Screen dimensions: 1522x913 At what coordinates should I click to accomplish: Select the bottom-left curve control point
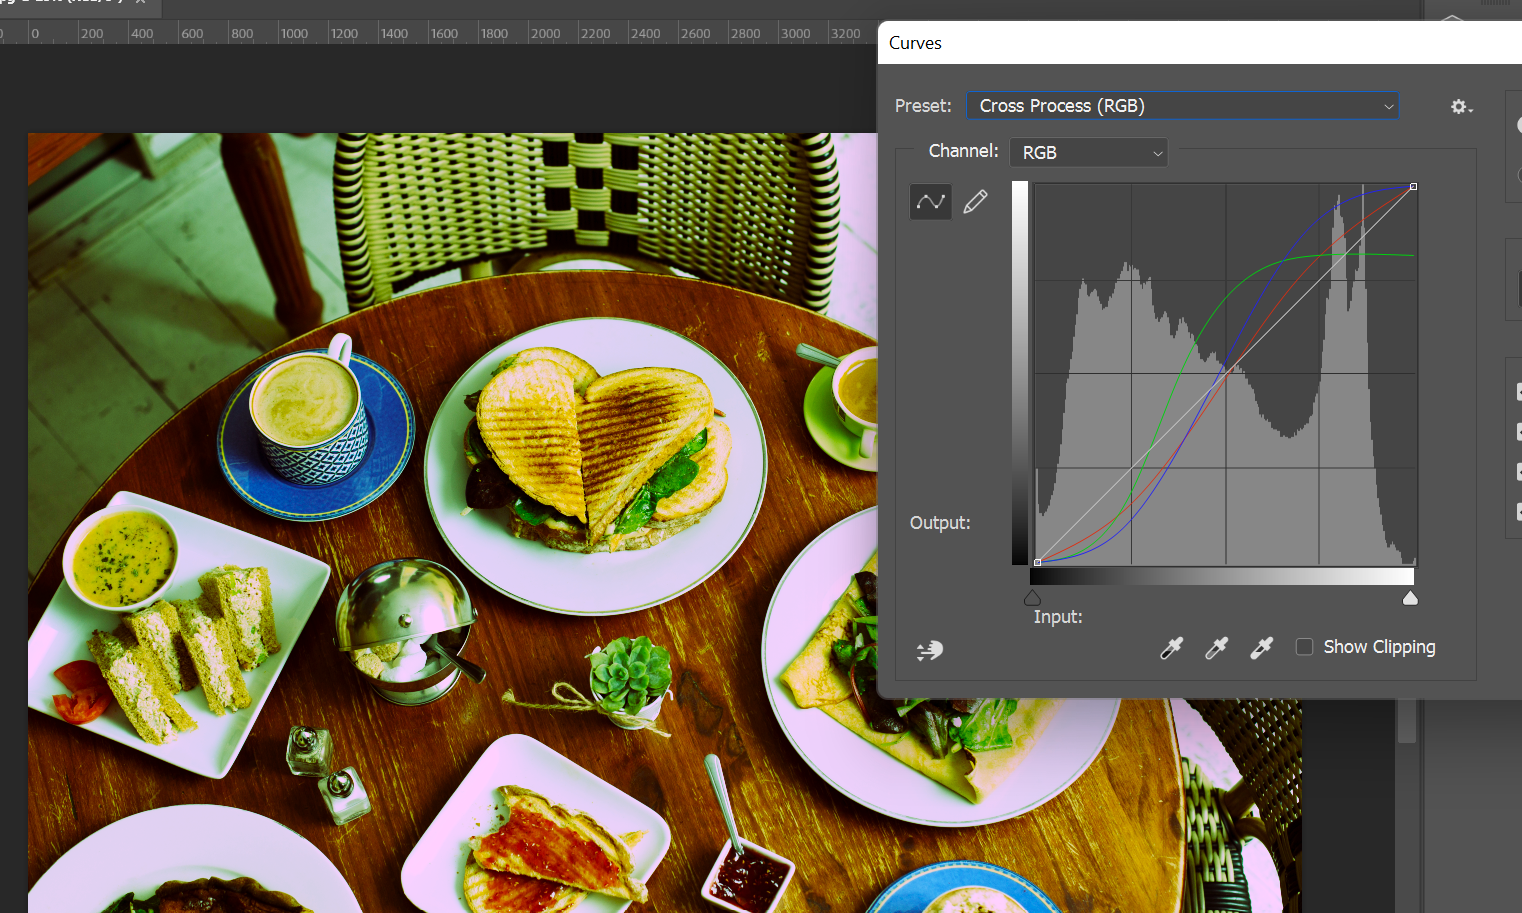tap(1037, 562)
